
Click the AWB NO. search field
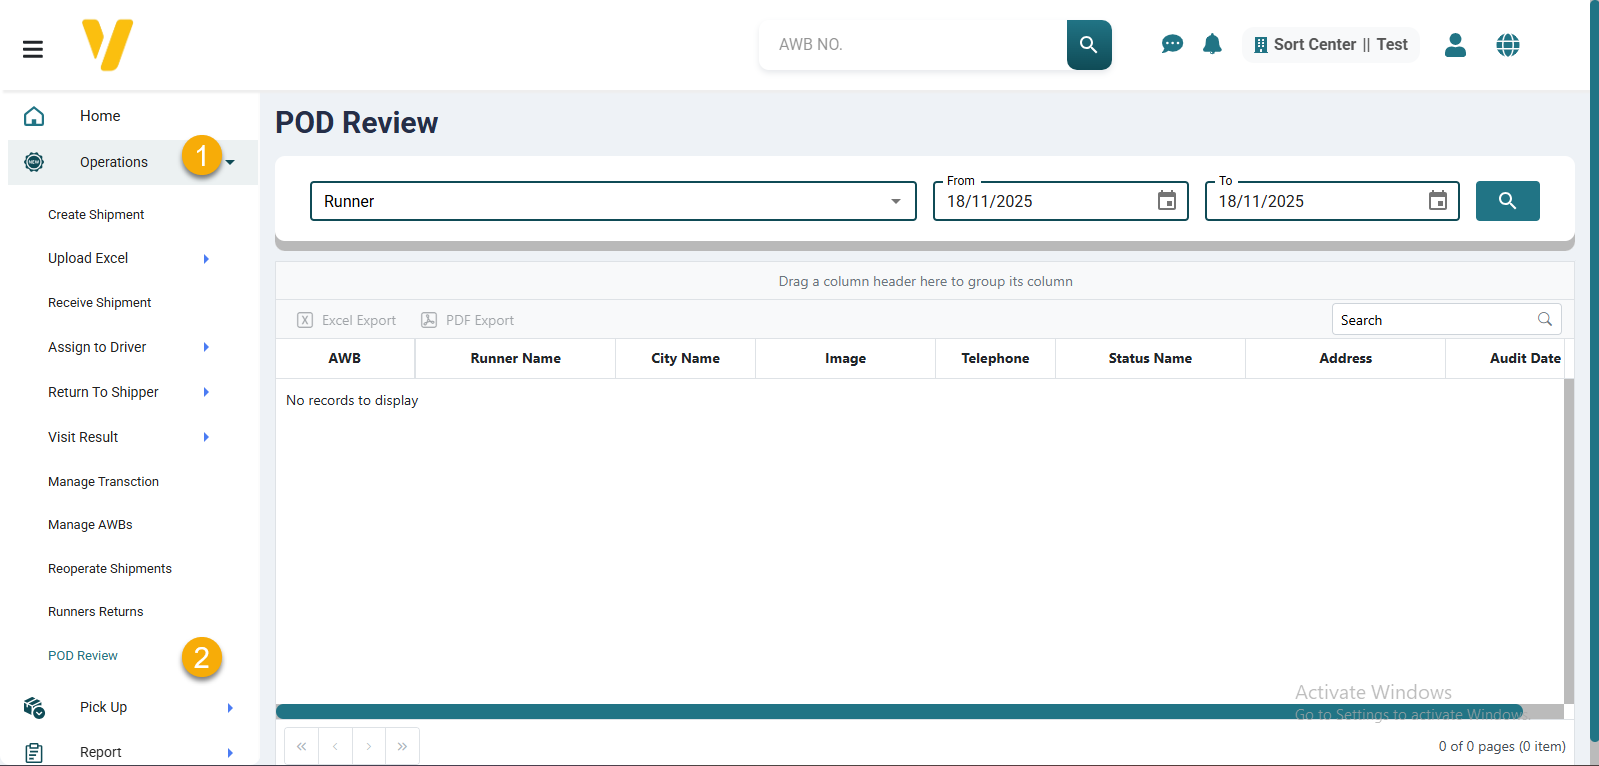[x=913, y=45]
